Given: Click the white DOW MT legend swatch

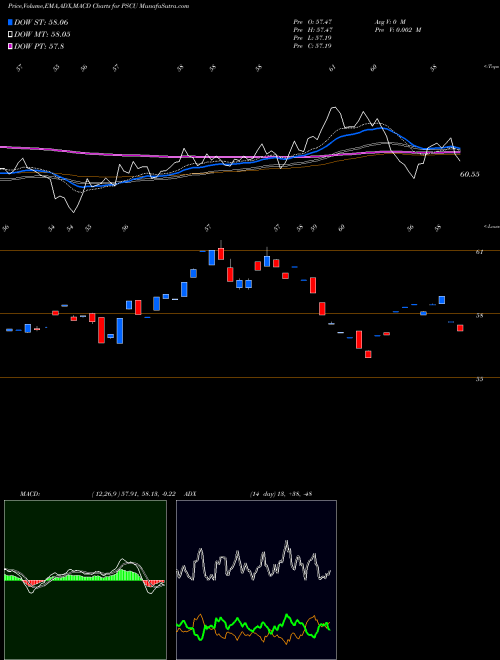Looking at the screenshot, I should 11,35.
